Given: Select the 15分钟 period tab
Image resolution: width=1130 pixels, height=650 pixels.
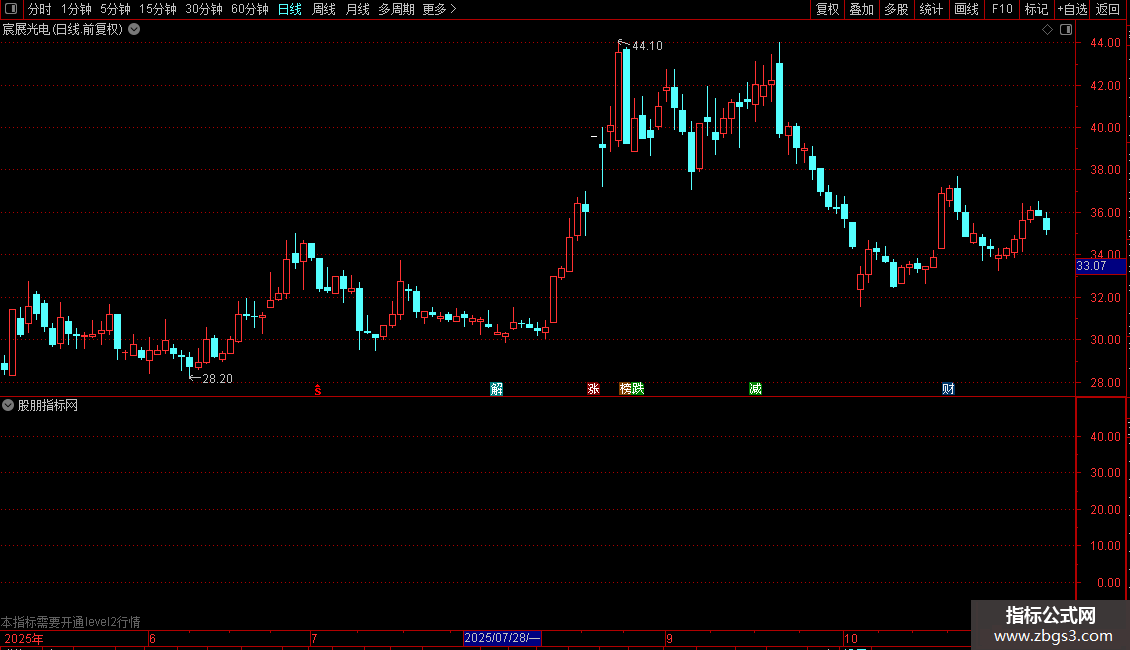Looking at the screenshot, I should (158, 9).
